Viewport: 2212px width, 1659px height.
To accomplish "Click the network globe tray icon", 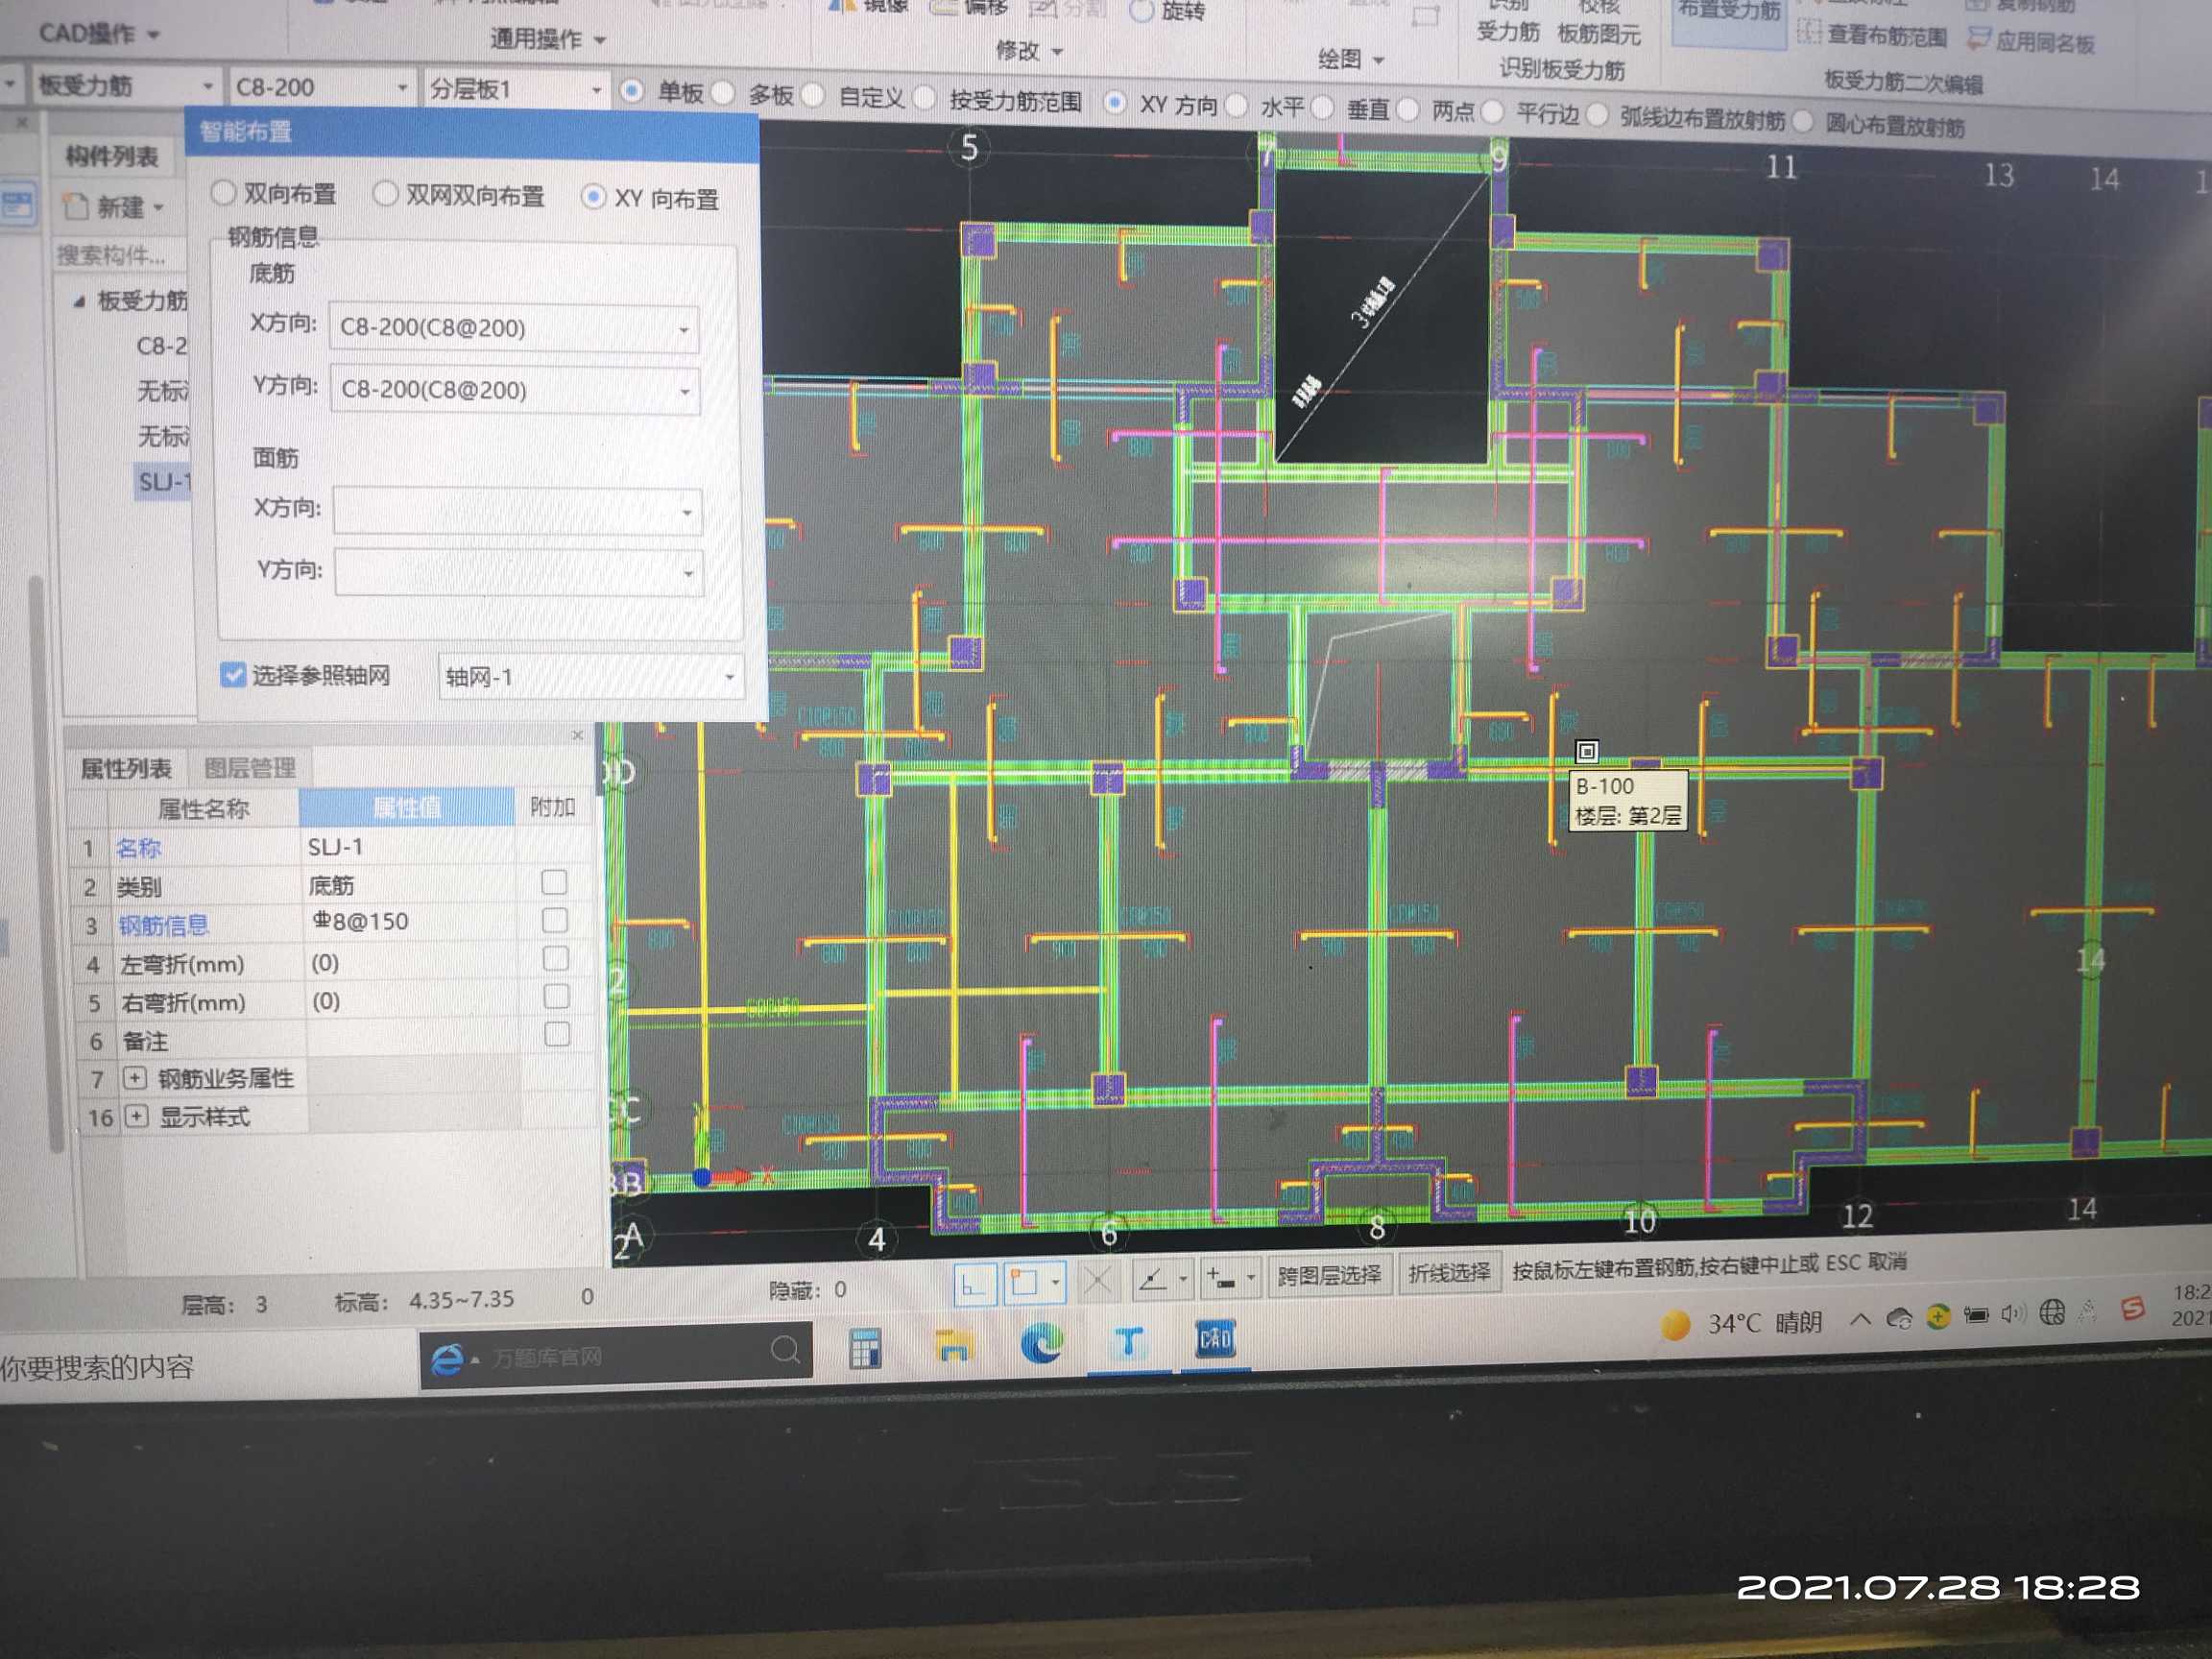I will [2051, 1312].
